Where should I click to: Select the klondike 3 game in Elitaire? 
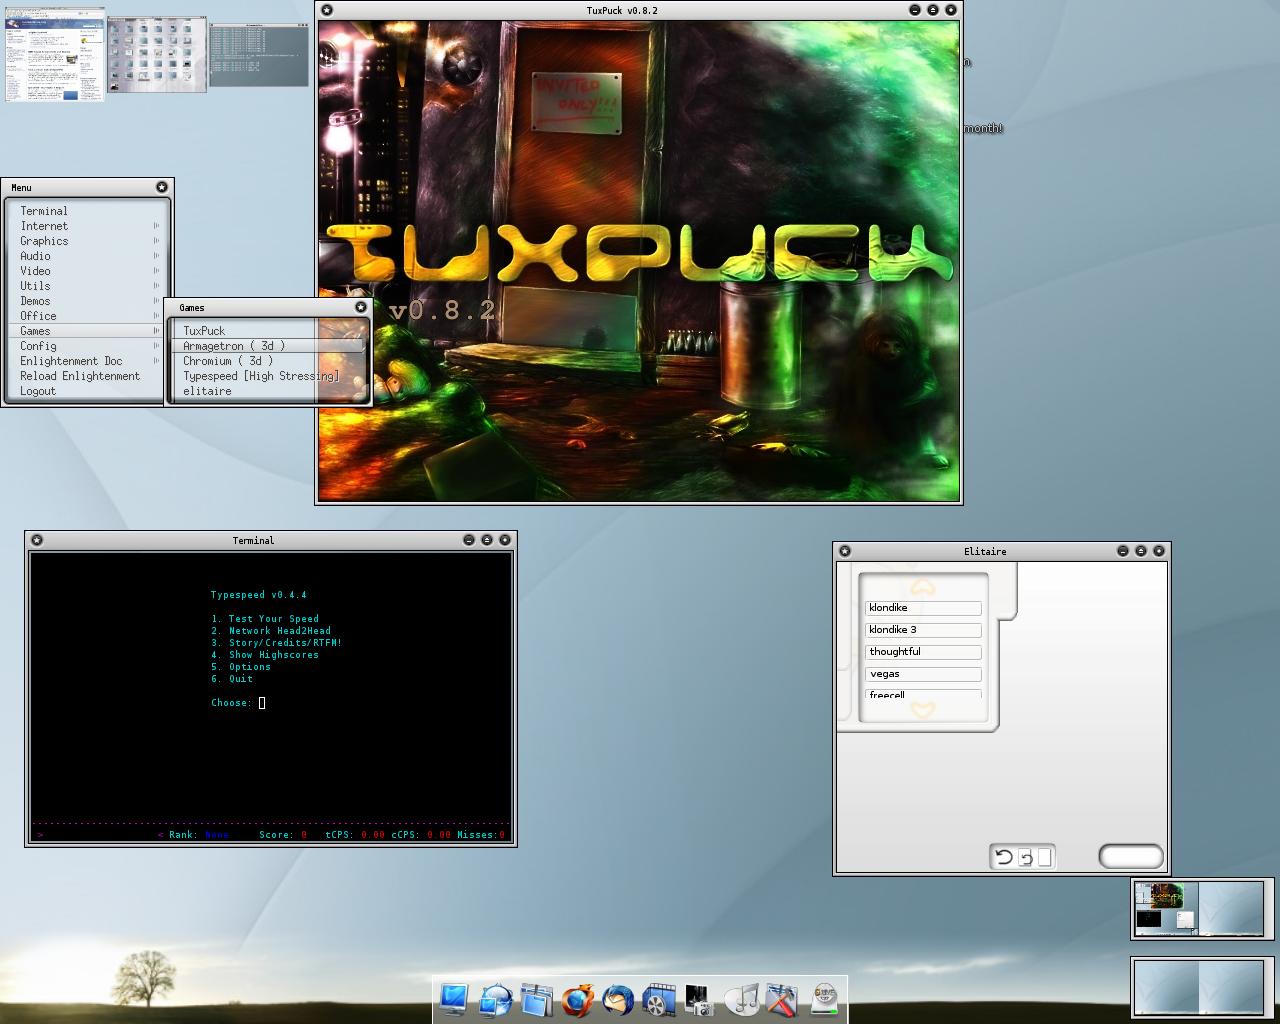[923, 630]
